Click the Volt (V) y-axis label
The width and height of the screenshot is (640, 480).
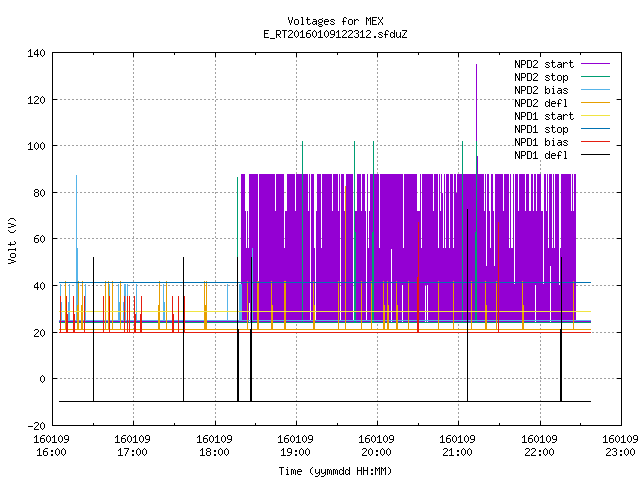tap(13, 240)
